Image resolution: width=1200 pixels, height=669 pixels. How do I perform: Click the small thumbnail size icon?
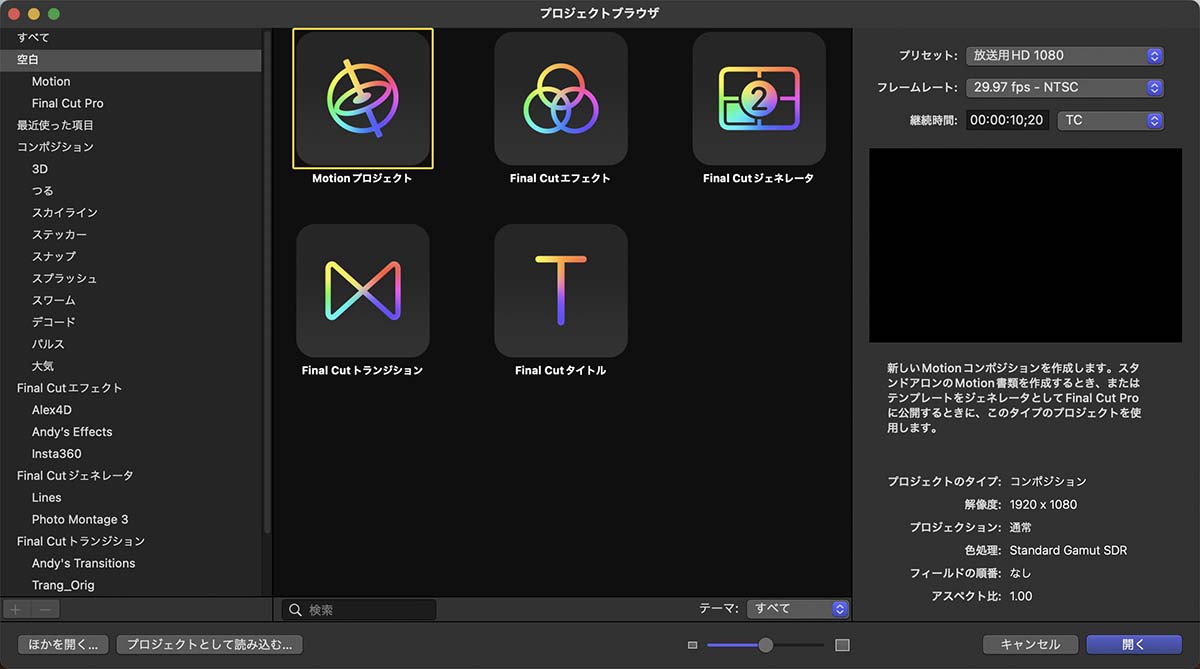click(x=692, y=645)
